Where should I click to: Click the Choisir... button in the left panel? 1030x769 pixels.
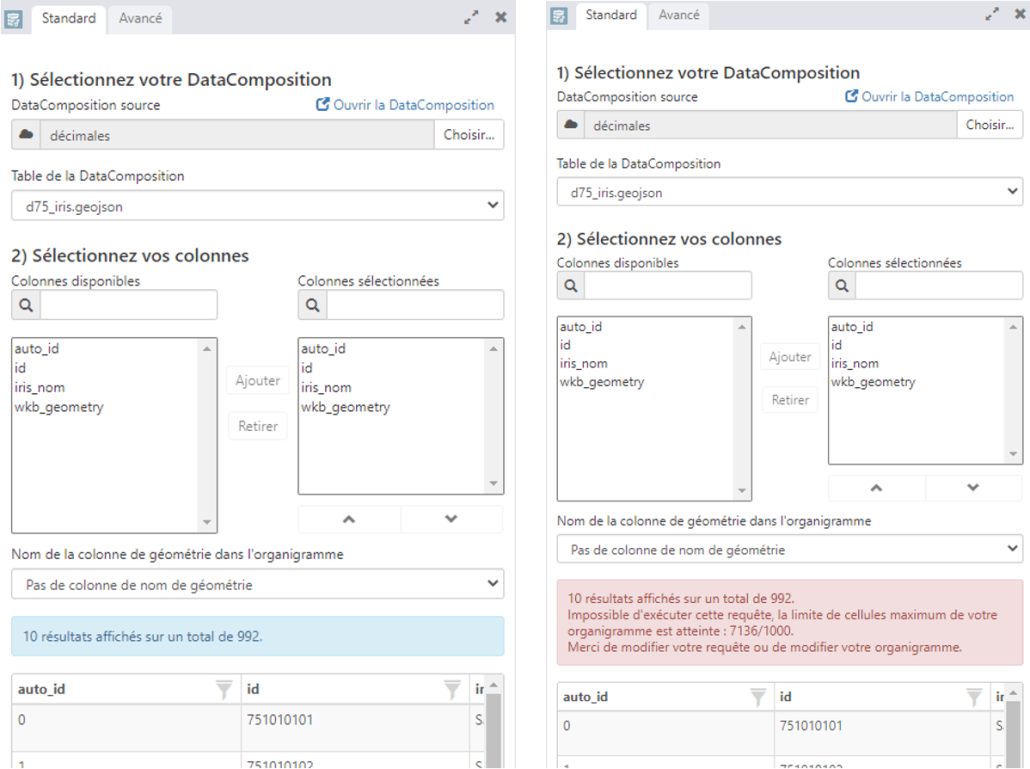point(468,135)
